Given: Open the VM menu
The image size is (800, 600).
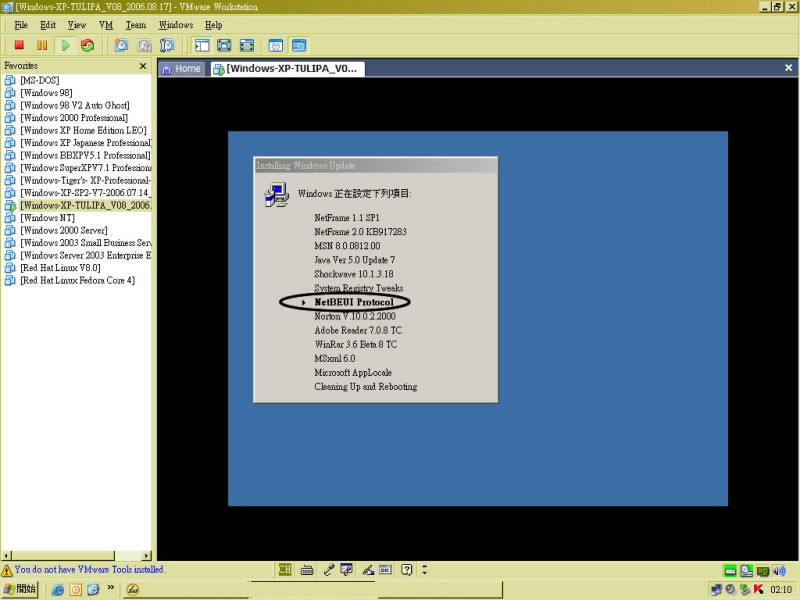Looking at the screenshot, I should 105,24.
